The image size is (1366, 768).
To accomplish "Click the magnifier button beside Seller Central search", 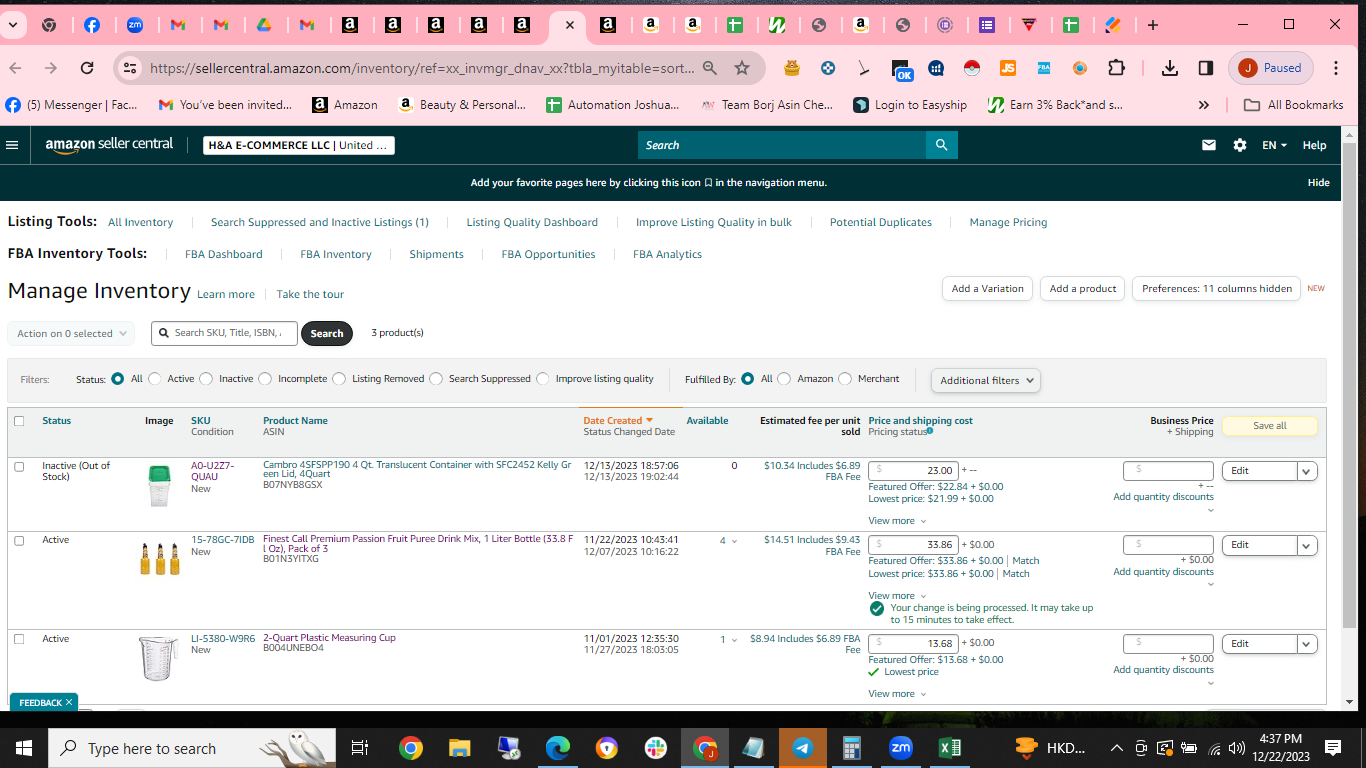I will point(941,145).
